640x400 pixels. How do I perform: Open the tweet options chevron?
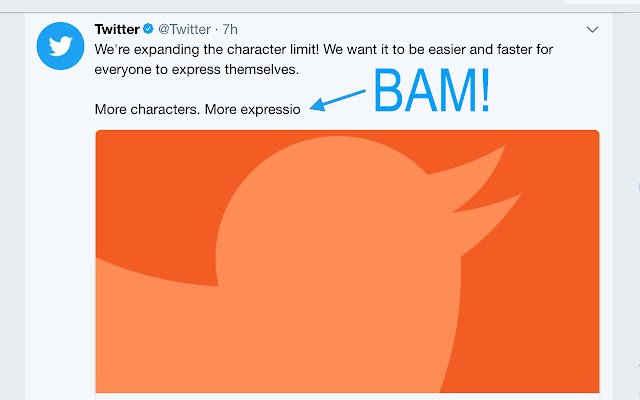click(x=592, y=29)
